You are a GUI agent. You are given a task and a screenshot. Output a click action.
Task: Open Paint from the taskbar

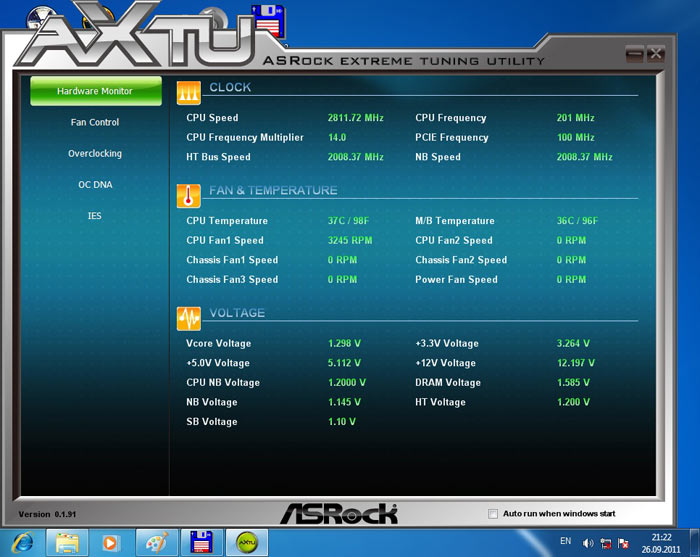(x=157, y=543)
